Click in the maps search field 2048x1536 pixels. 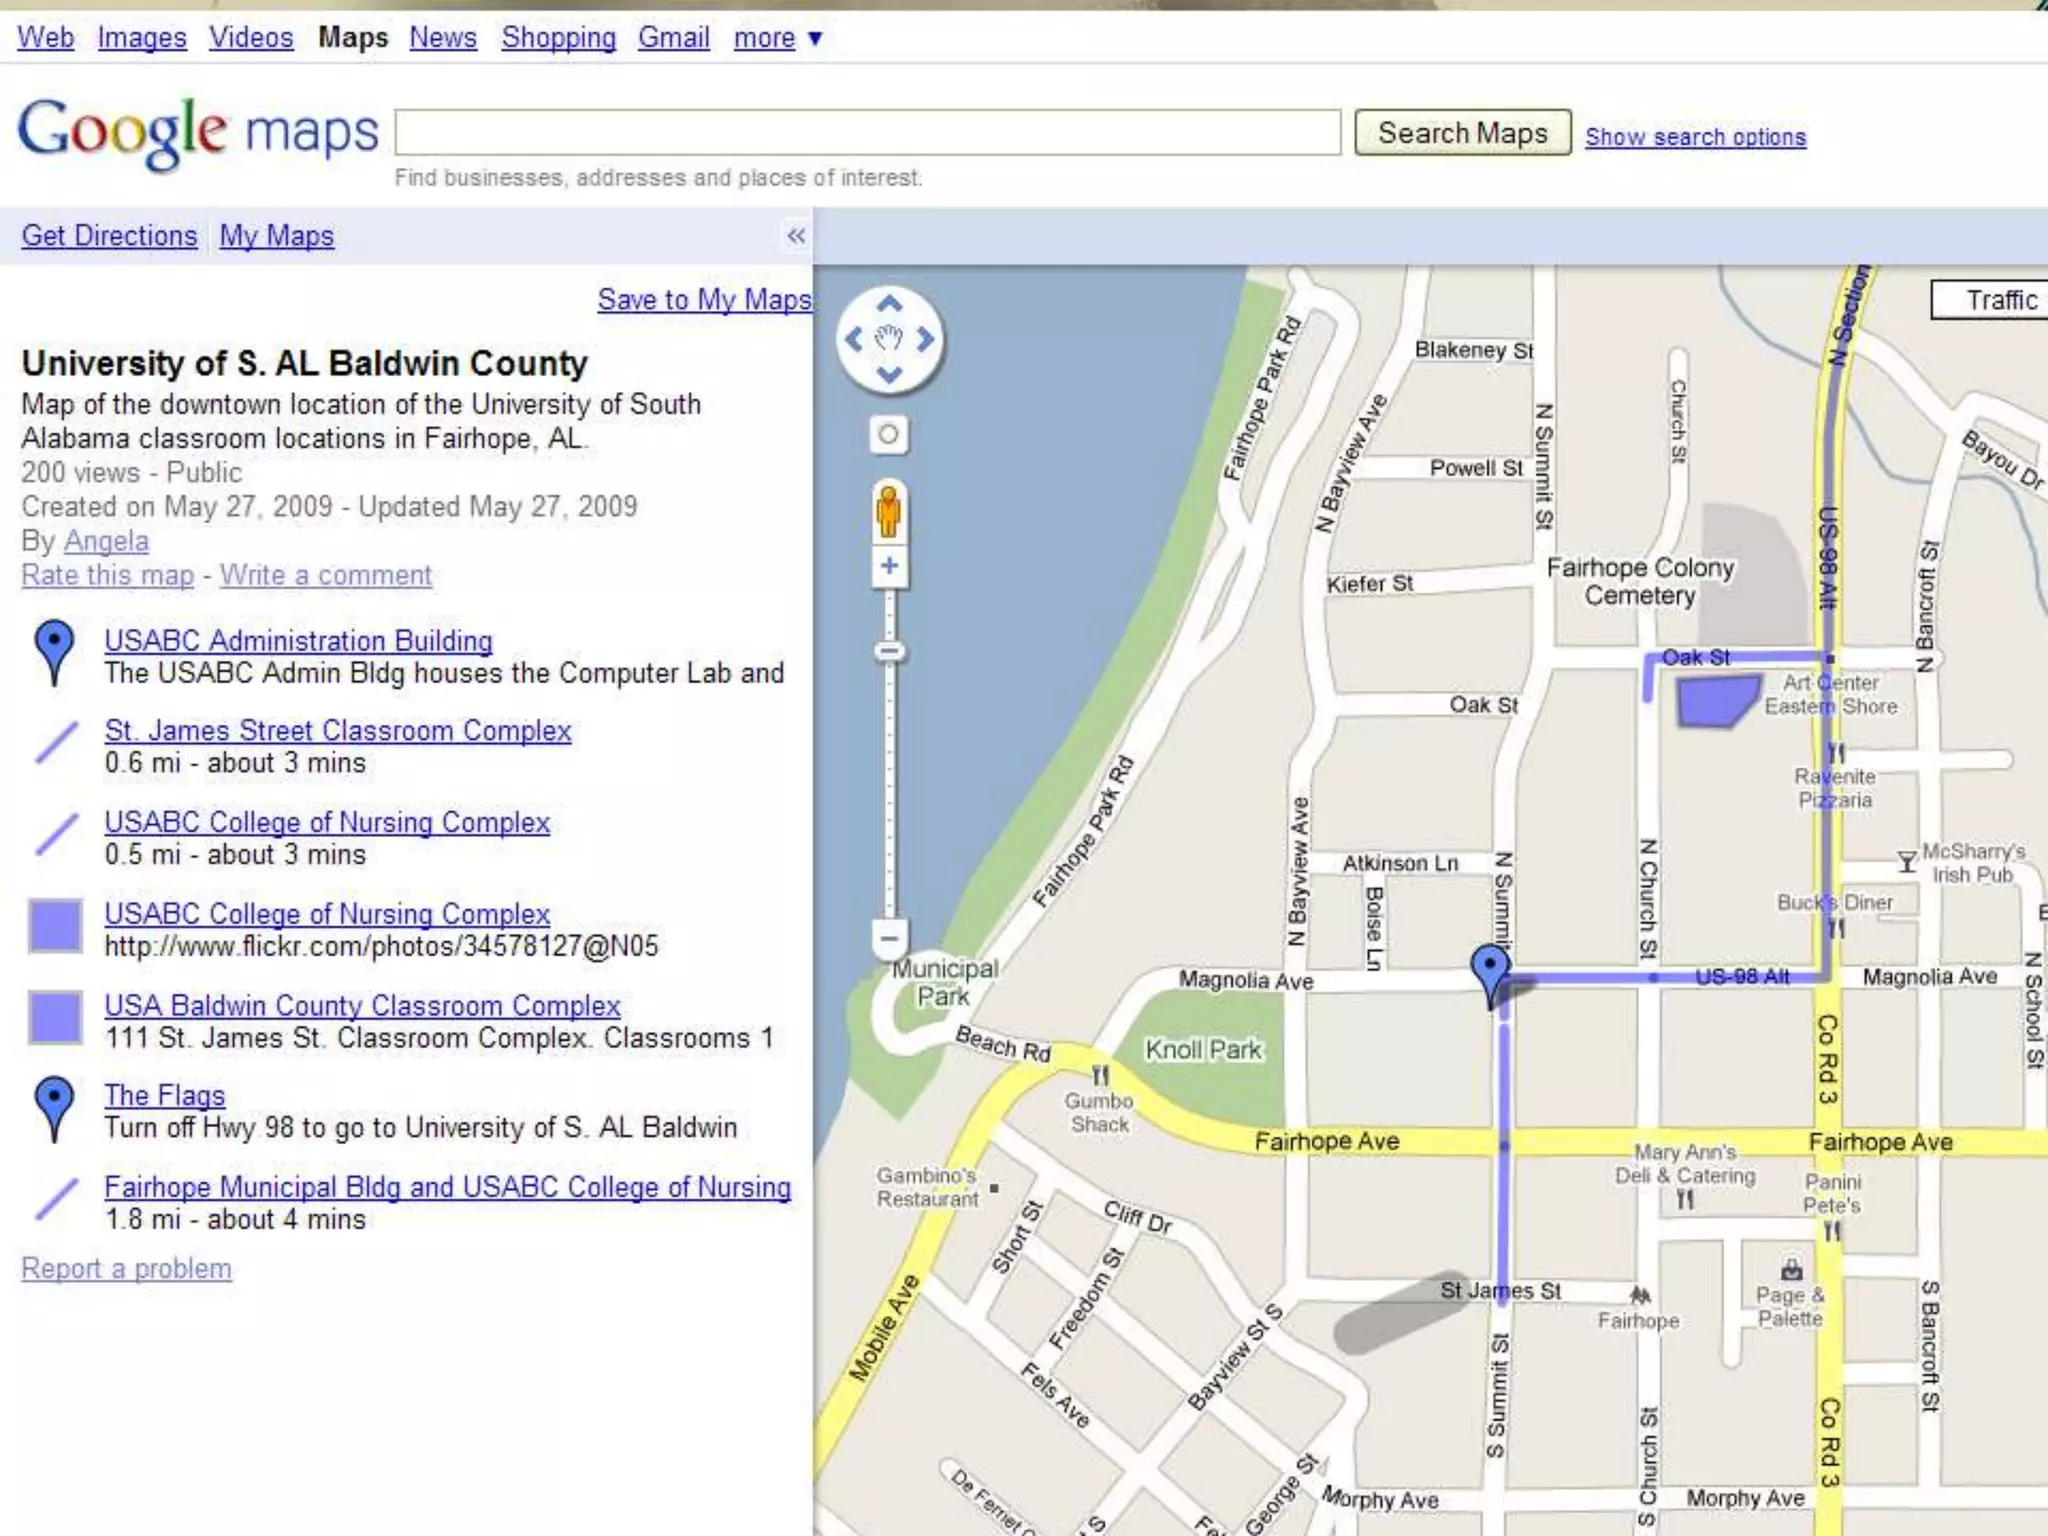pyautogui.click(x=867, y=133)
